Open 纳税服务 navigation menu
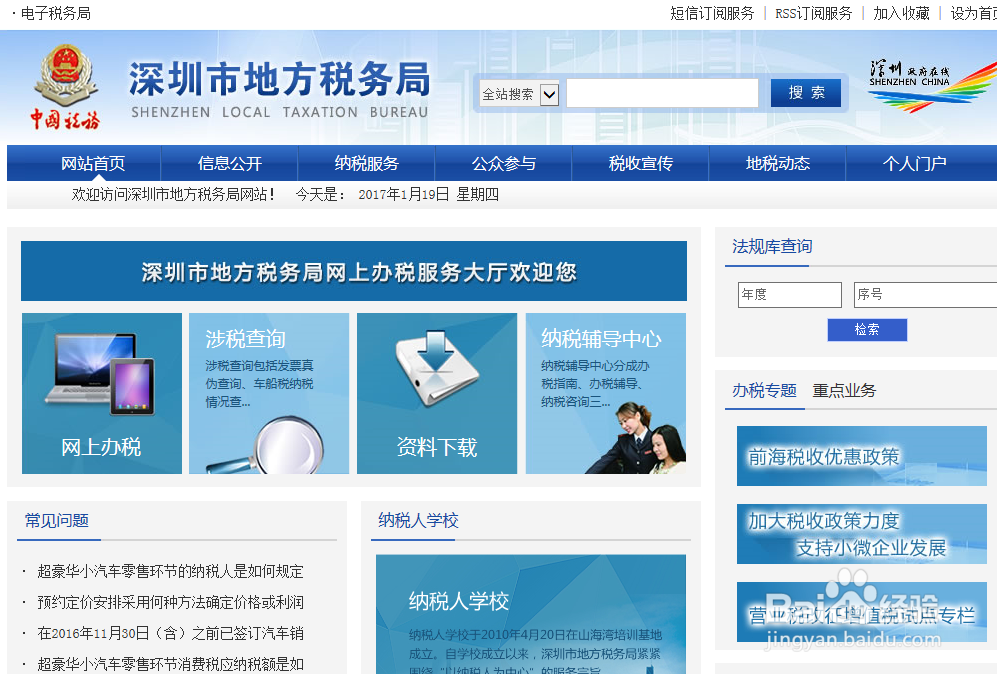Image resolution: width=997 pixels, height=674 pixels. coord(366,163)
